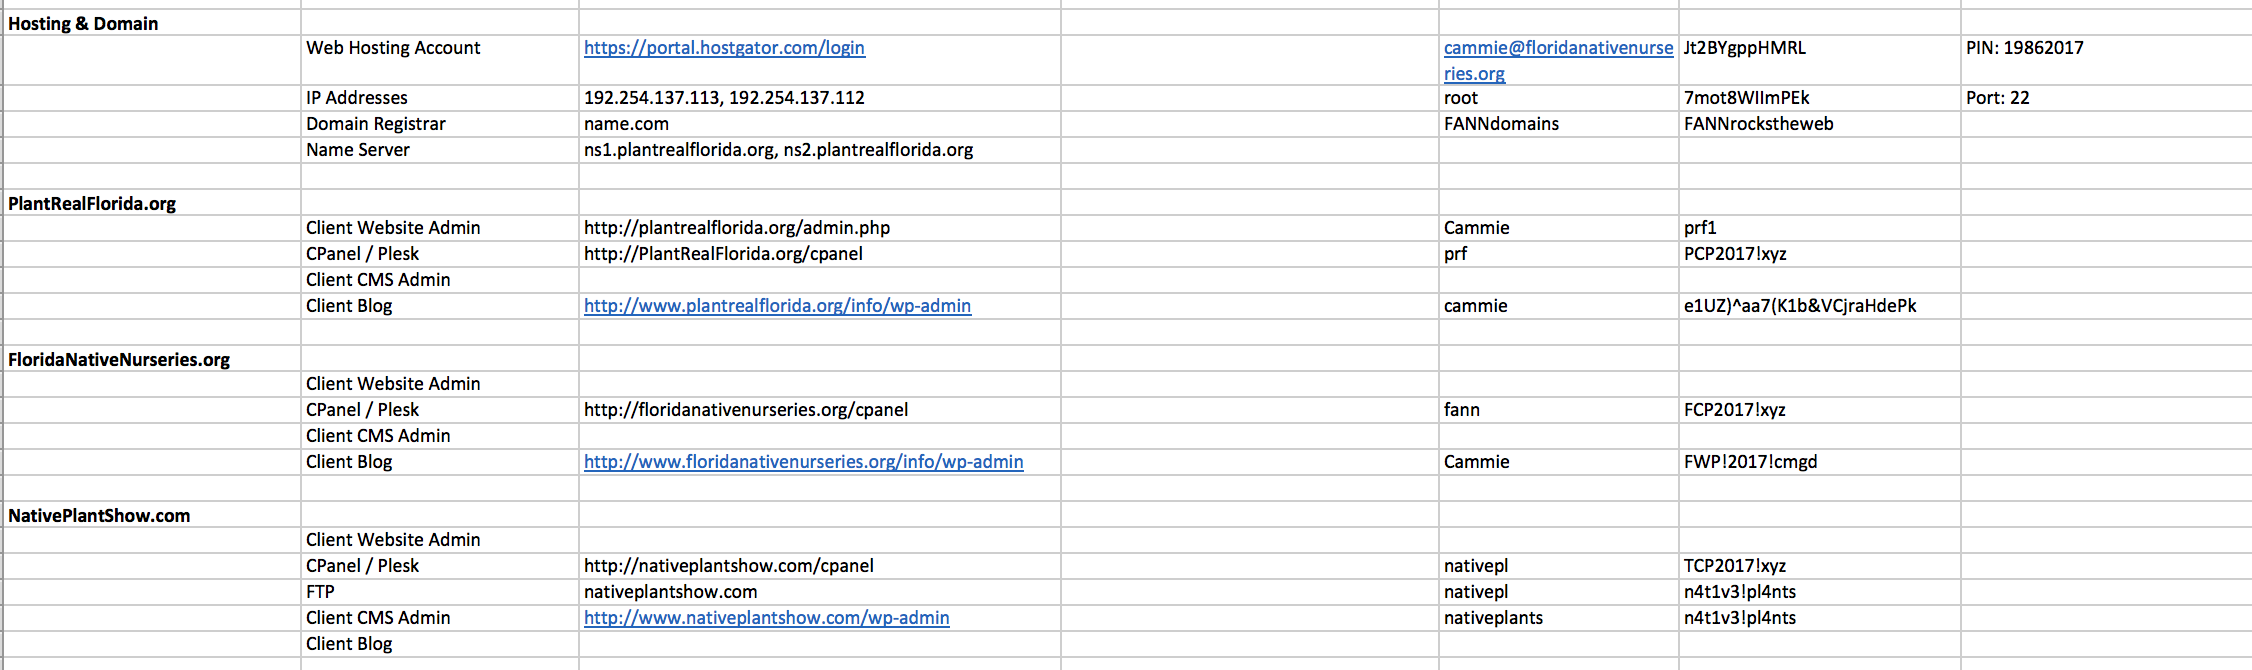Open the cammie@floridanativenurseries.org email link
The height and width of the screenshot is (670, 2252).
(x=1557, y=48)
